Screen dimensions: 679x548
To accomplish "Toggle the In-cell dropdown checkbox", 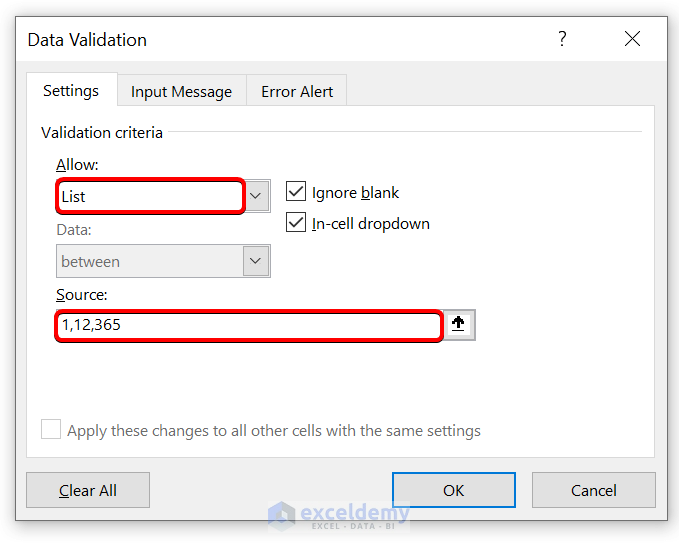I will 296,223.
